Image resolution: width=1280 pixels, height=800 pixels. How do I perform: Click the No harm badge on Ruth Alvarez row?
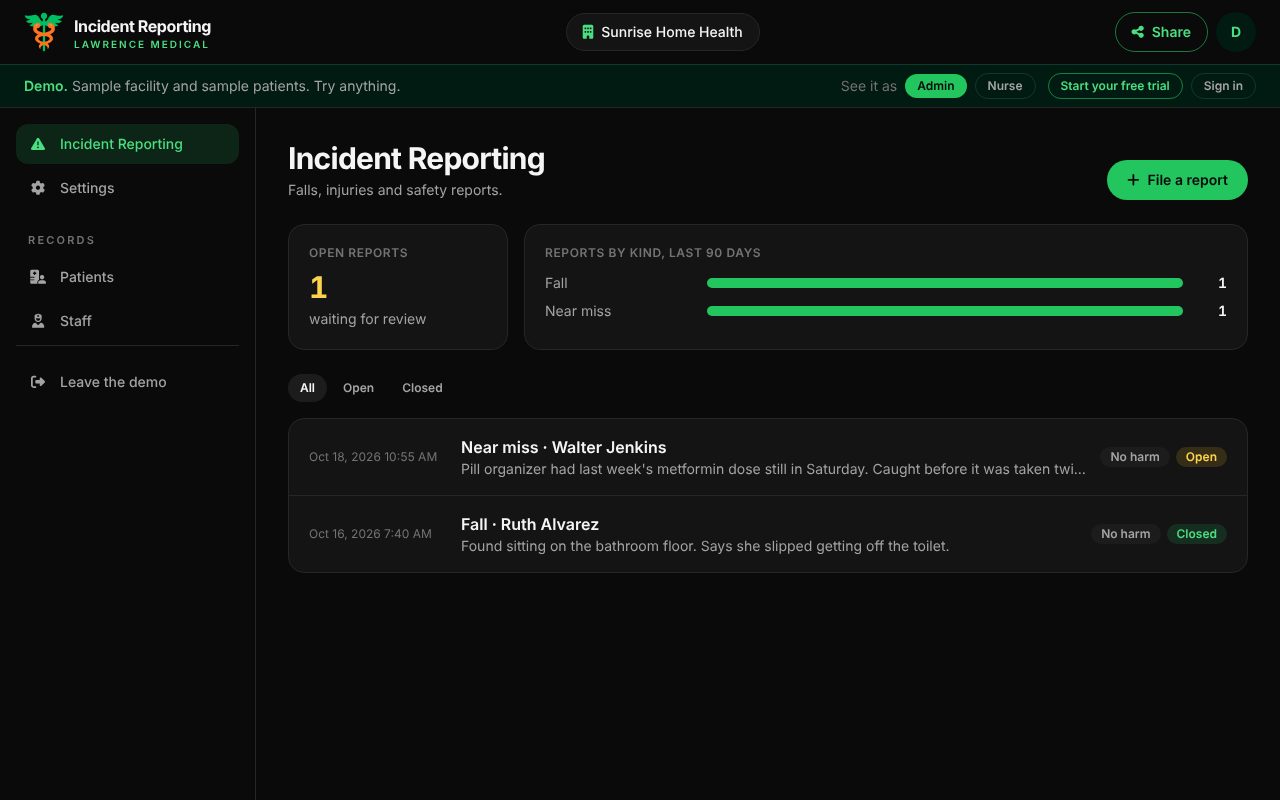pyautogui.click(x=1126, y=534)
